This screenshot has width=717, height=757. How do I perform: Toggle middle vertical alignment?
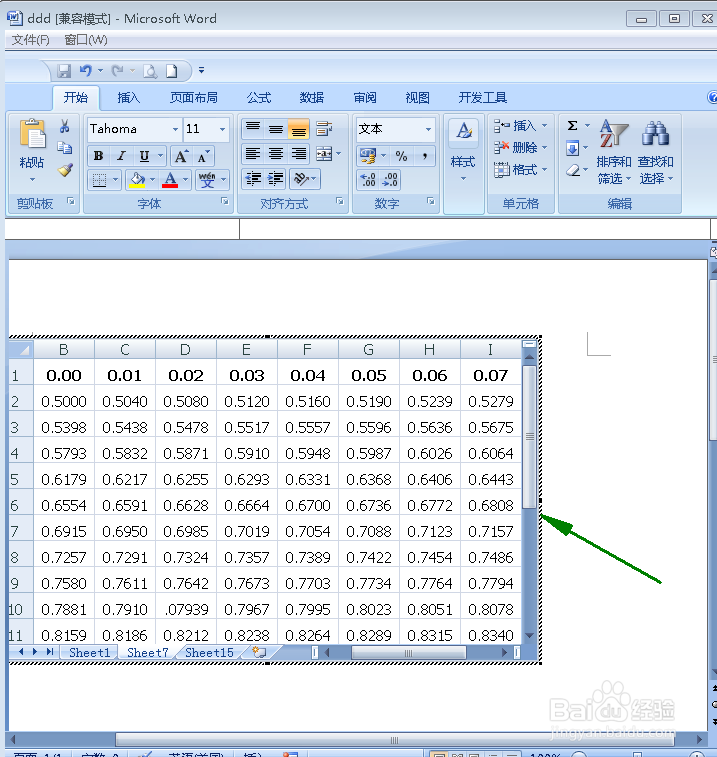pos(276,128)
